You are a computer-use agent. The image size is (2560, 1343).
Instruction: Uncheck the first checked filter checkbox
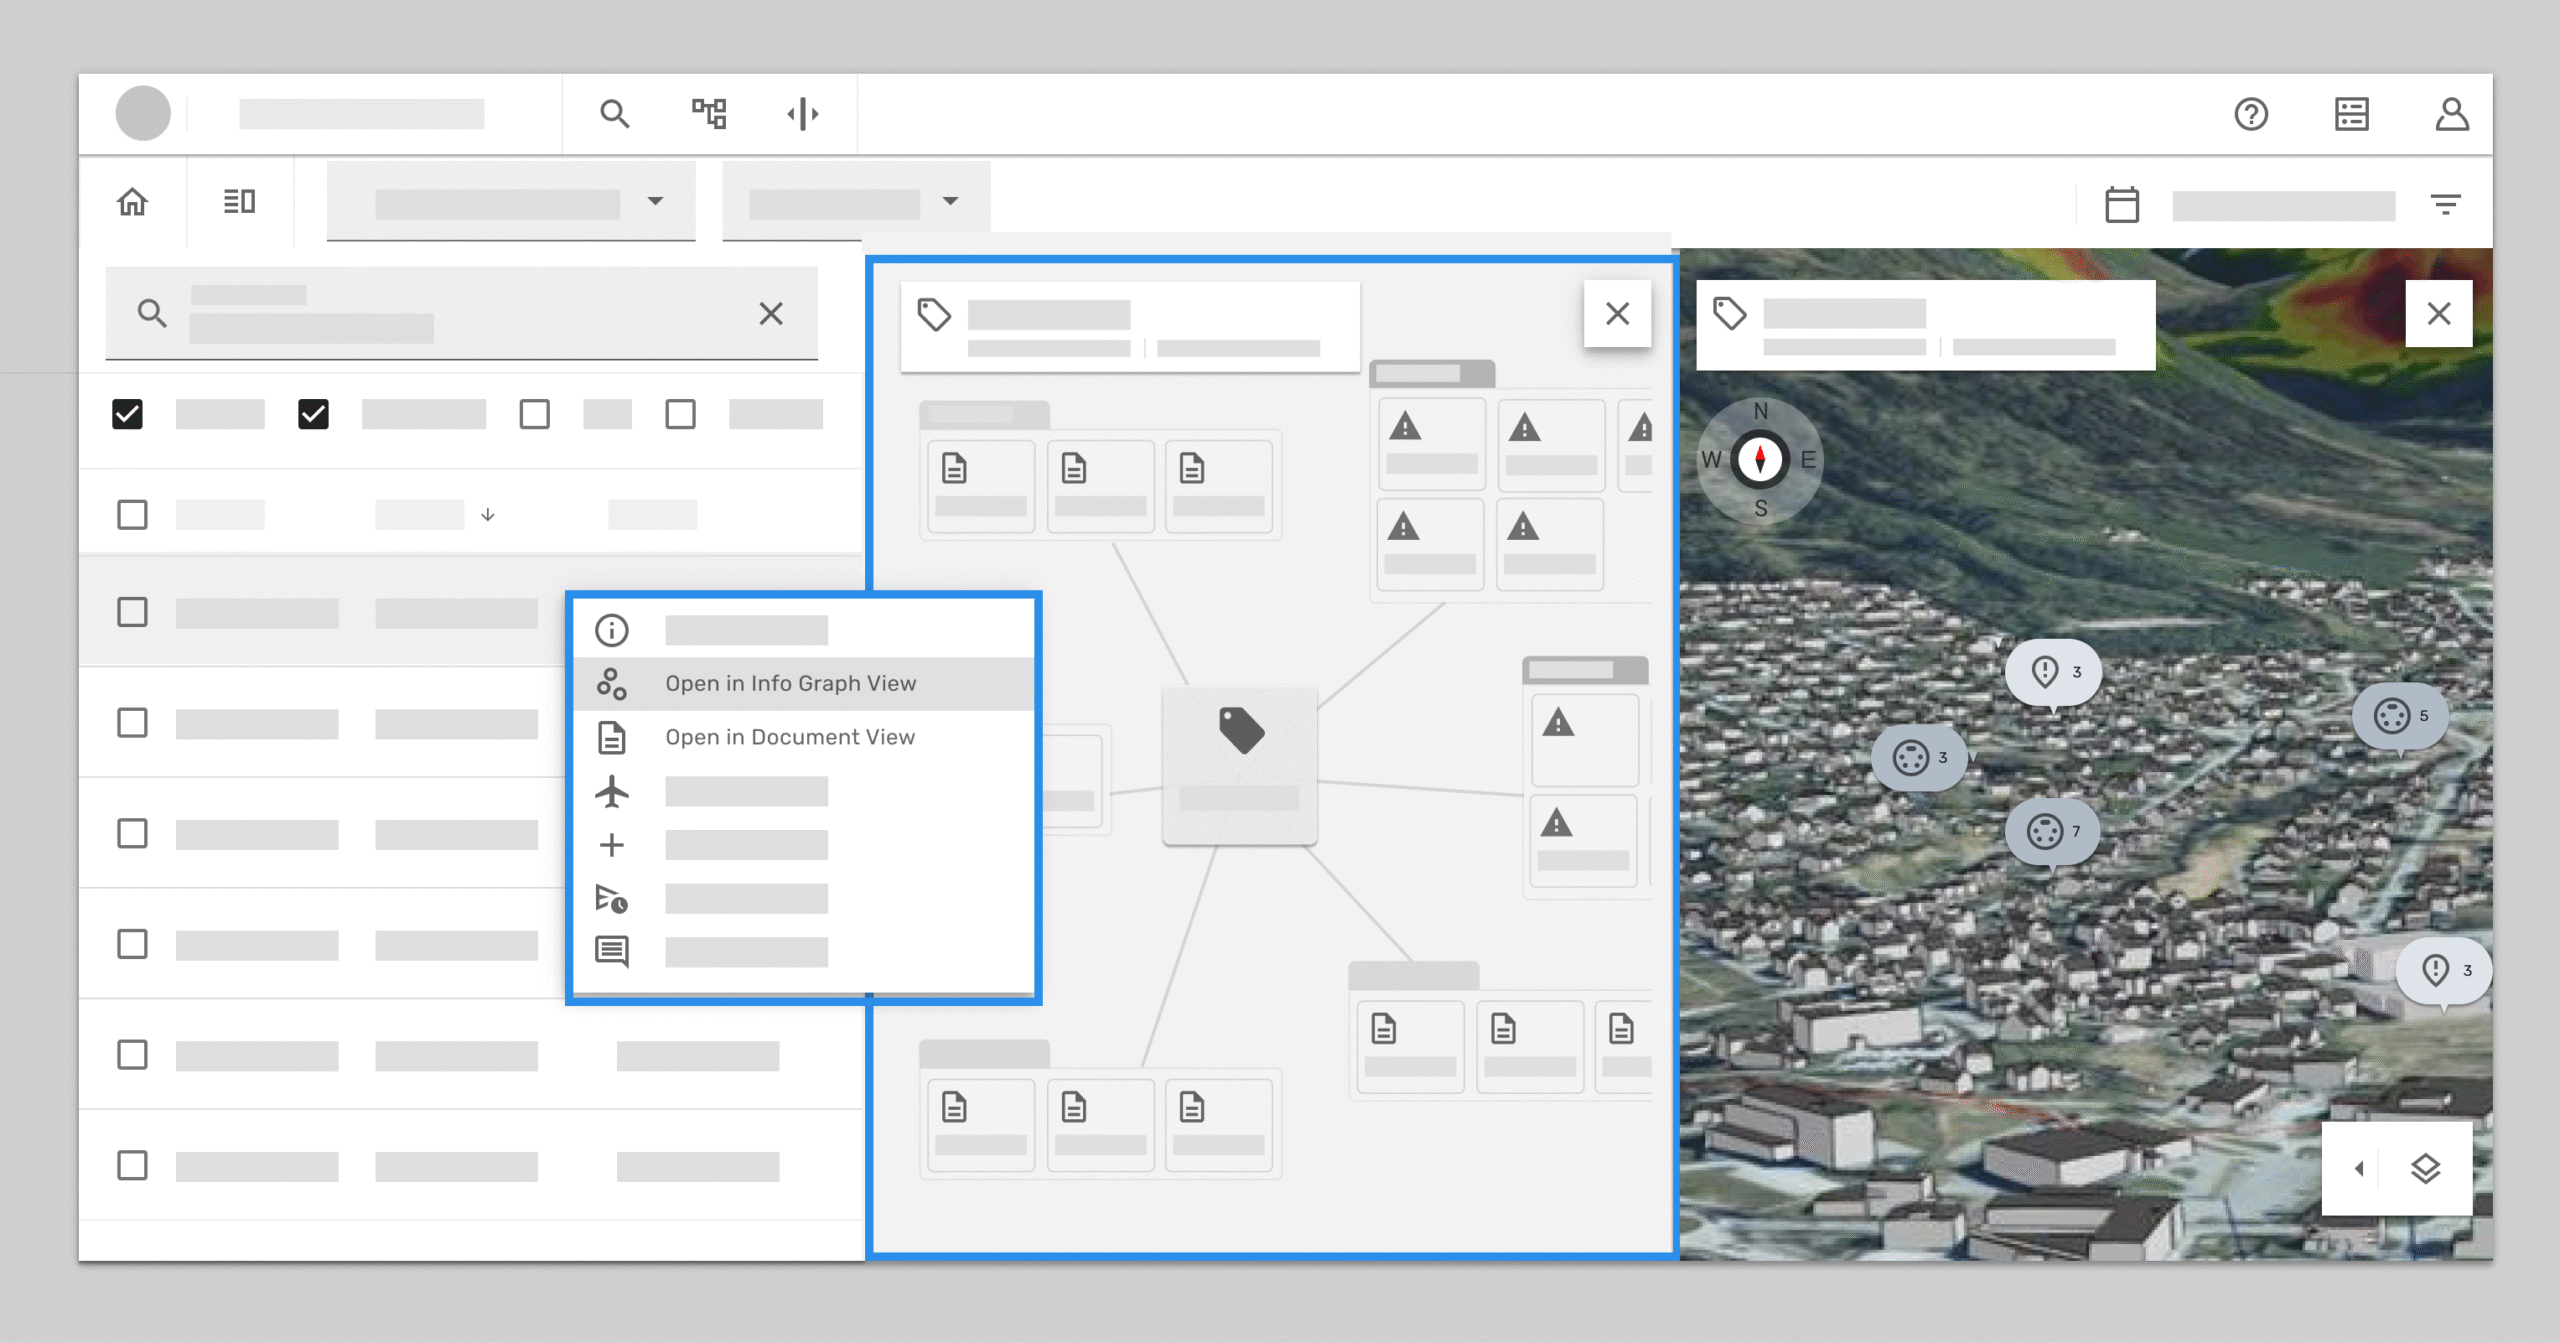[128, 414]
